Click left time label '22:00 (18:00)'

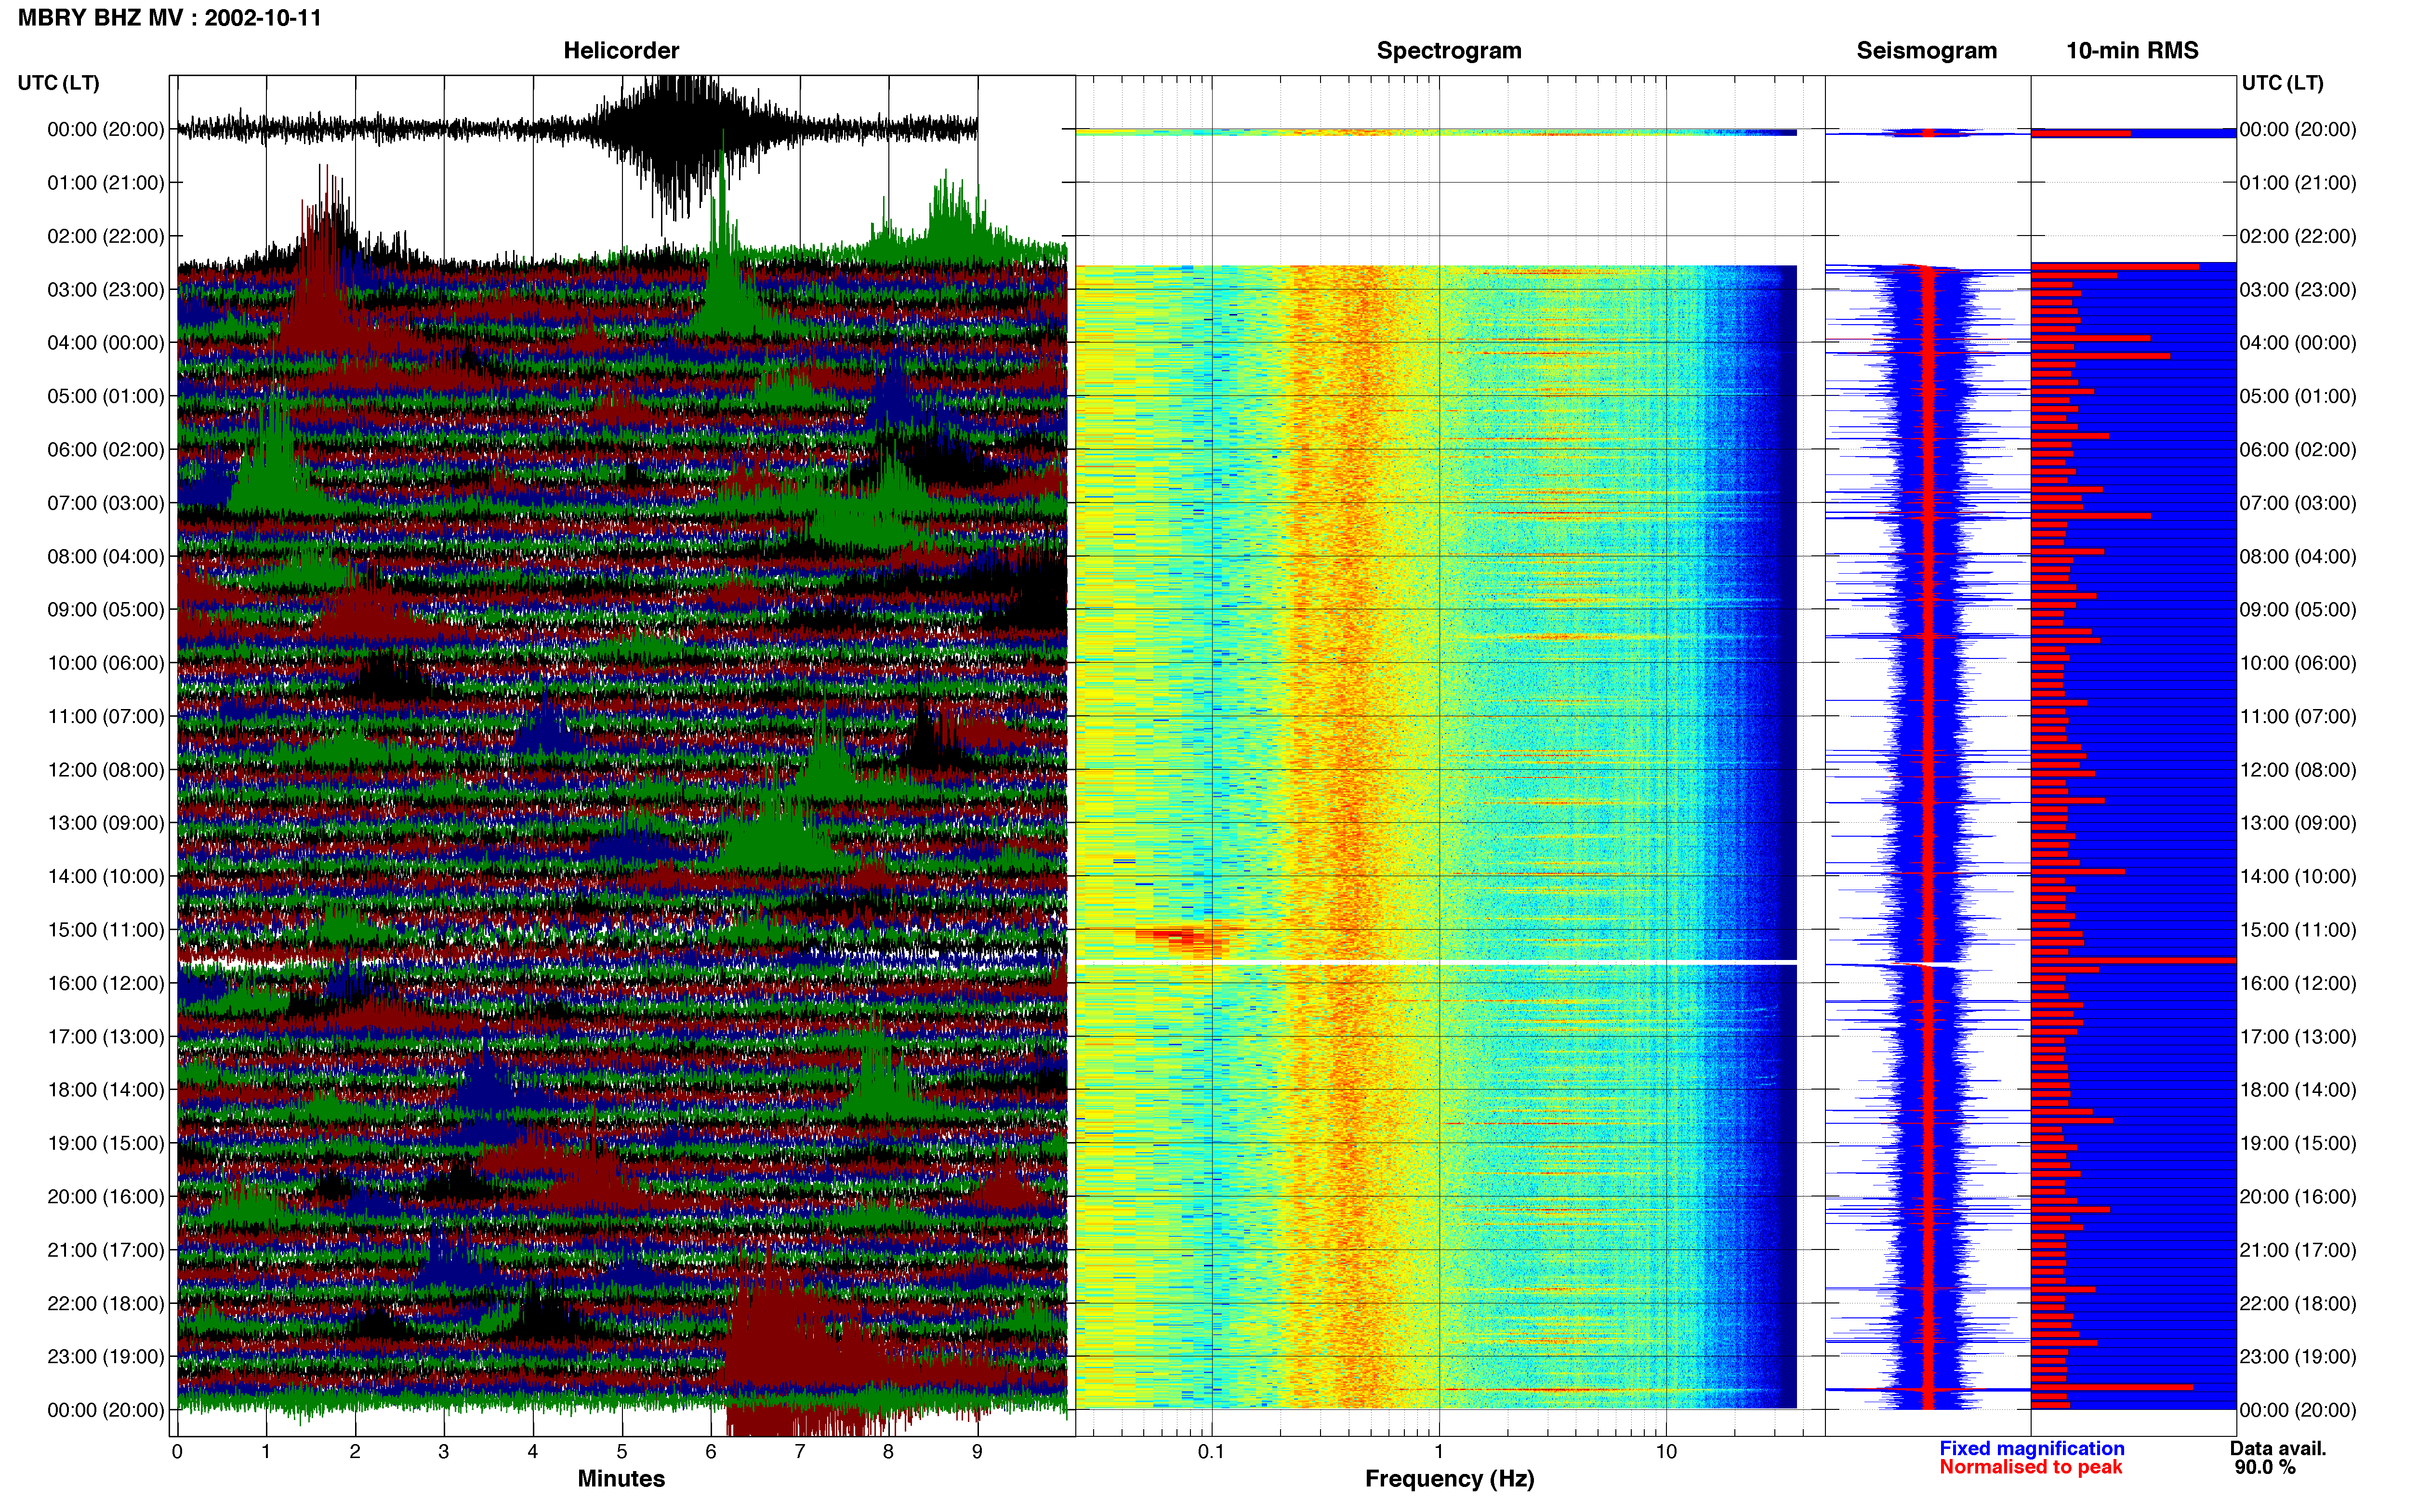click(x=106, y=1303)
